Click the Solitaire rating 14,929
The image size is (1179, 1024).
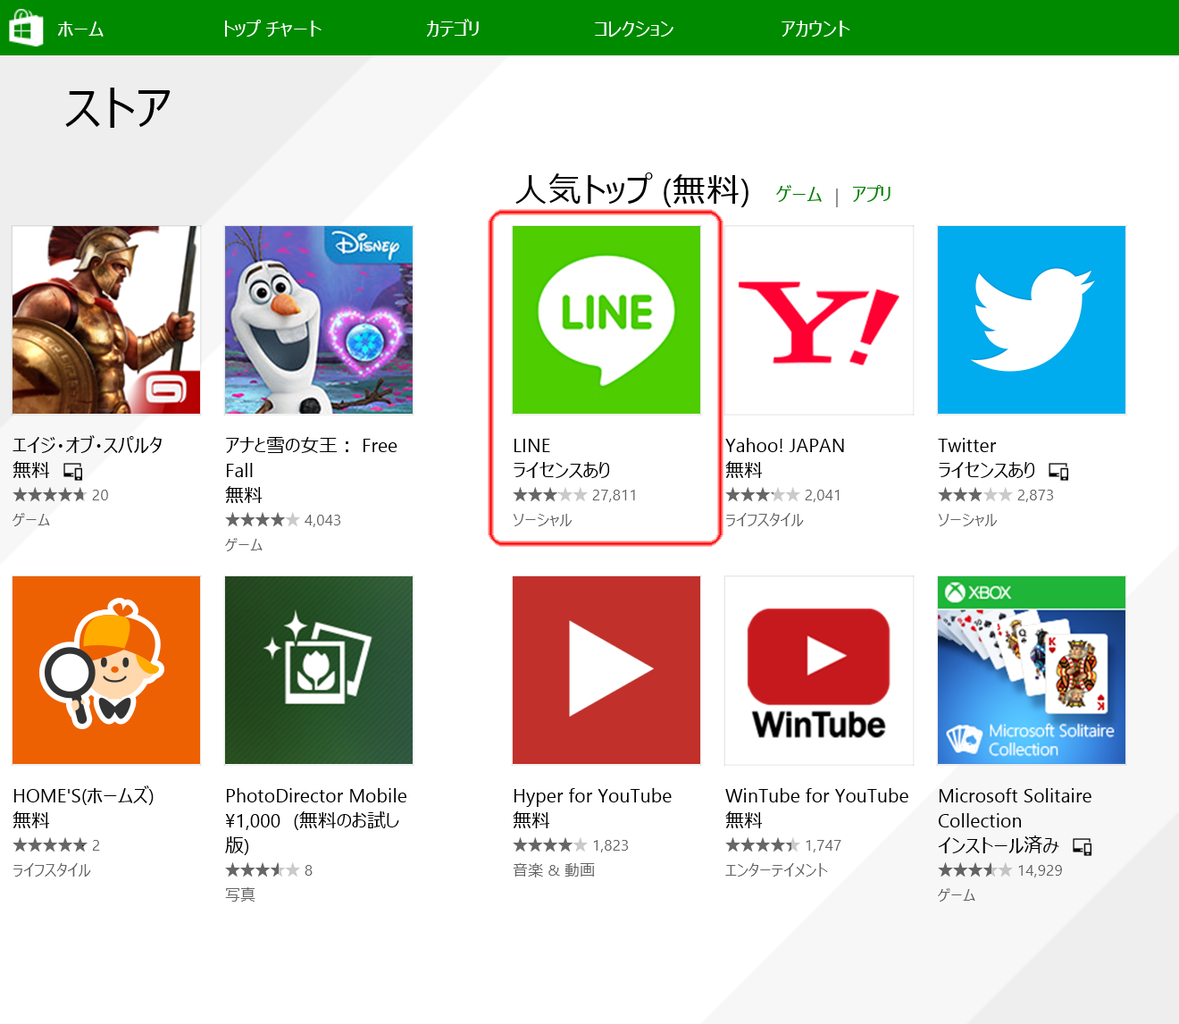1000,870
